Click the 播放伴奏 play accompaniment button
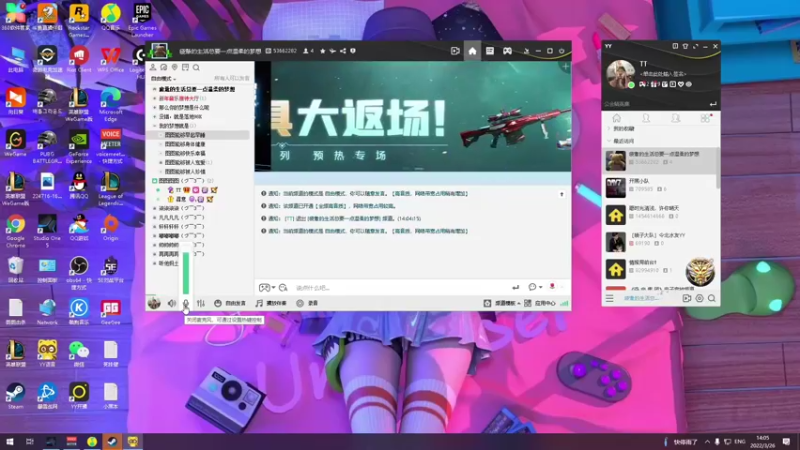 click(x=271, y=303)
